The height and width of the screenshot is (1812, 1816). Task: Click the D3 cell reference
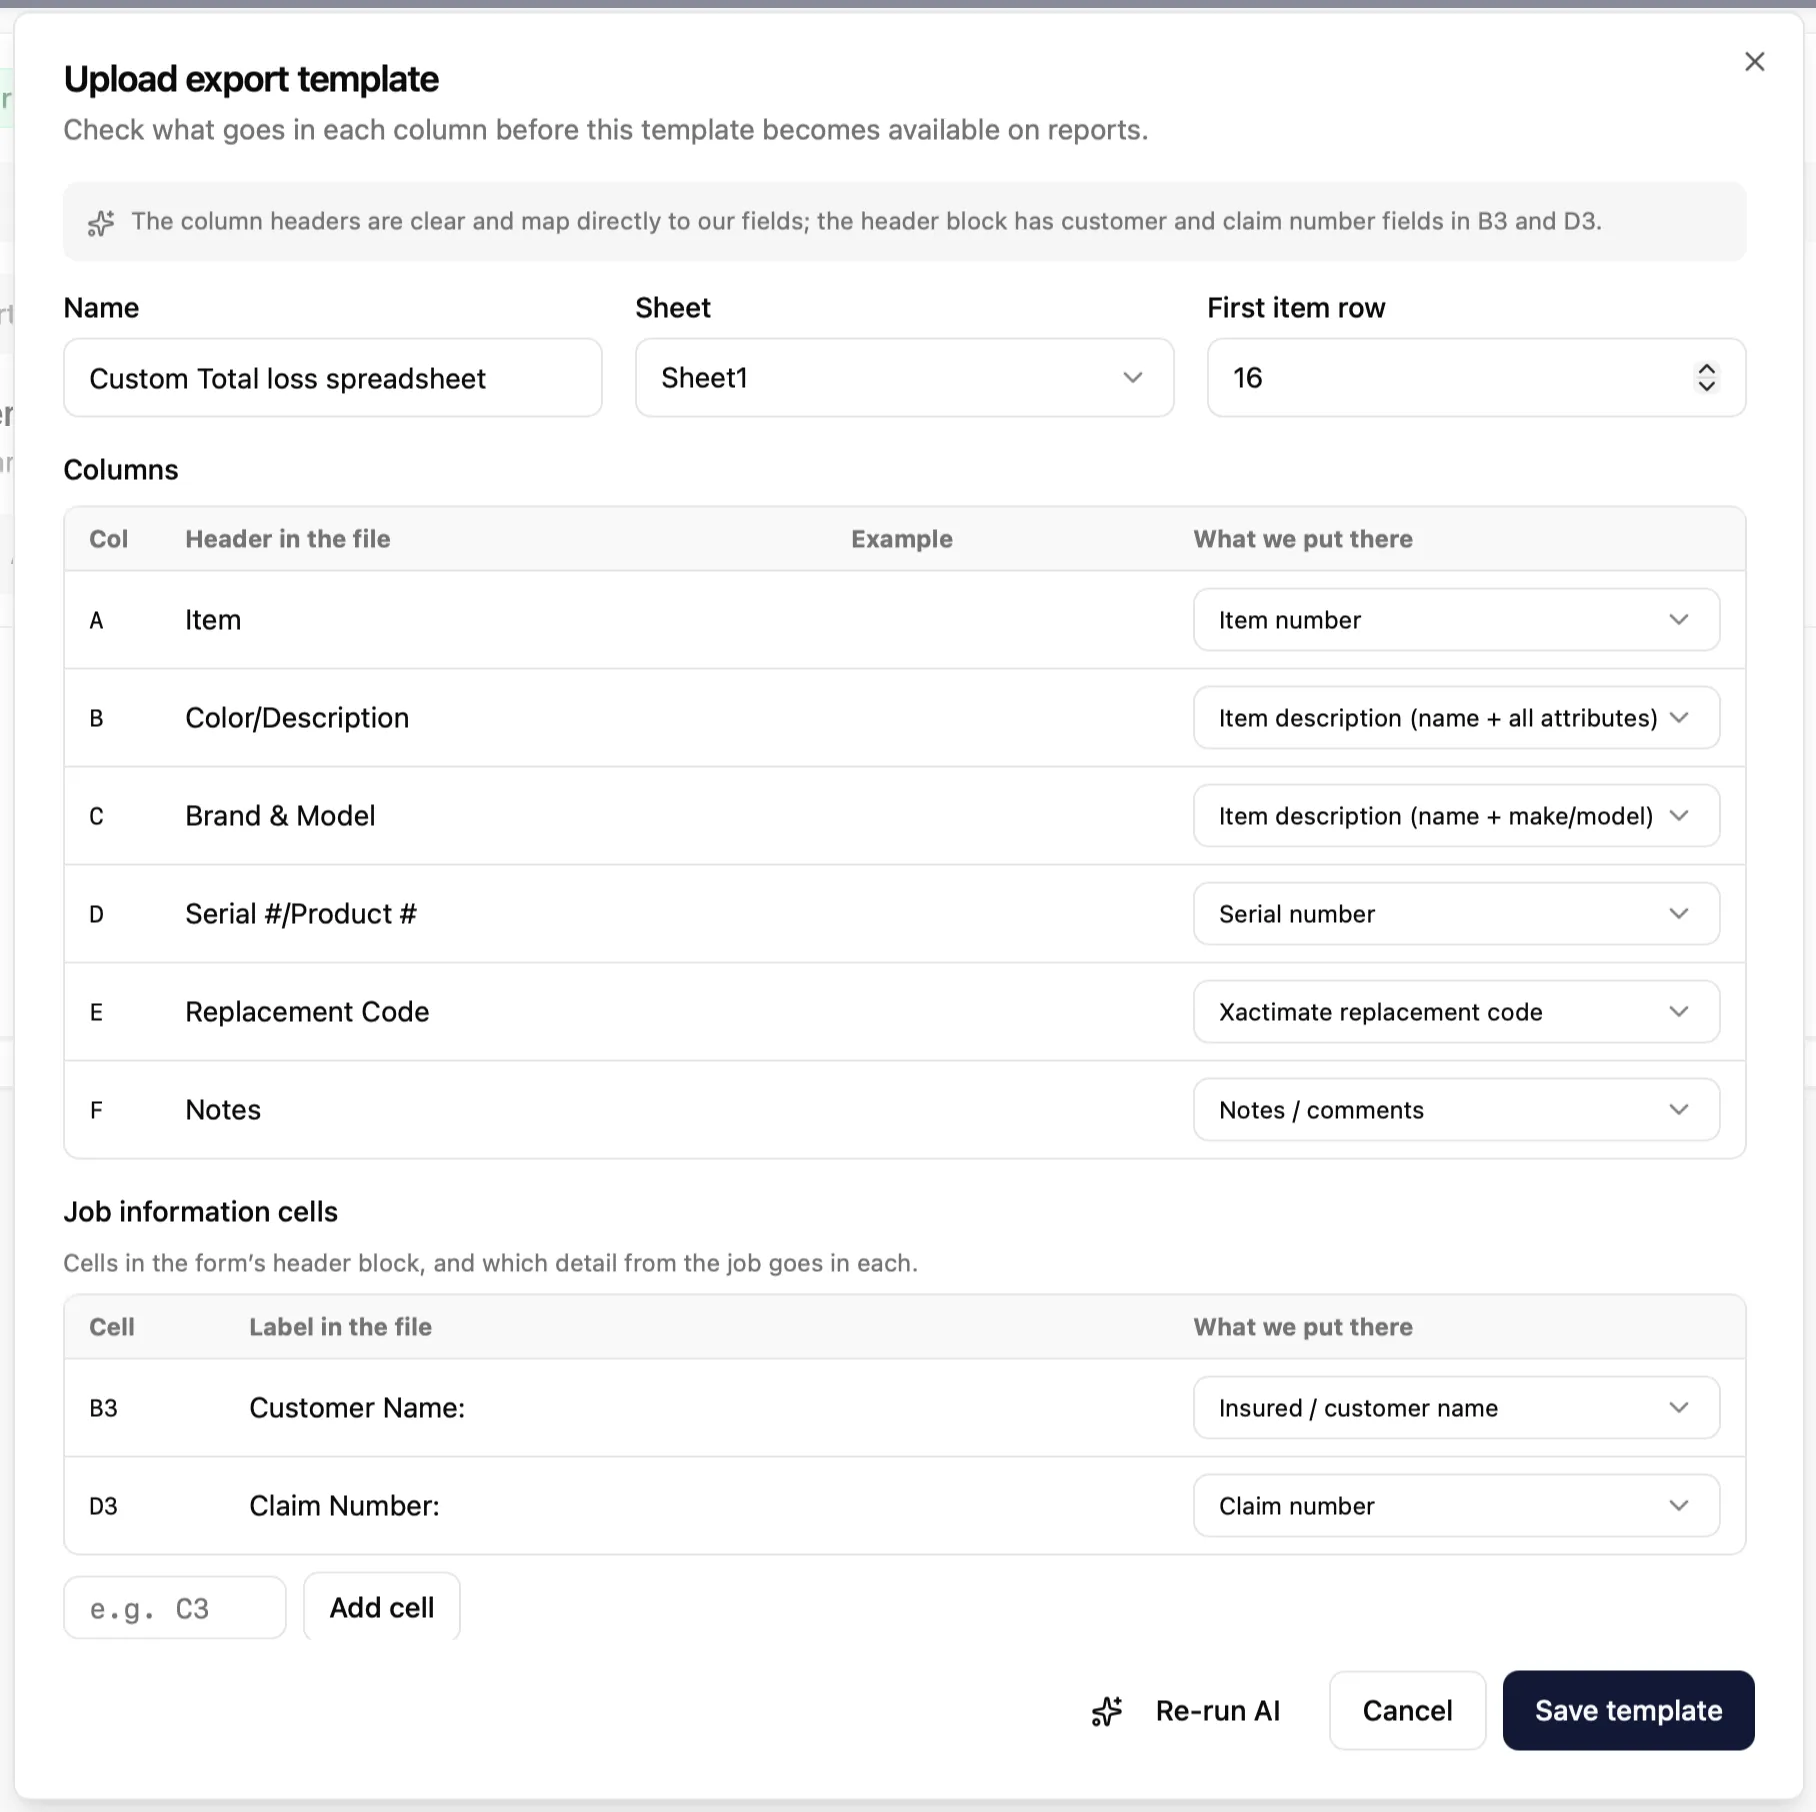[x=103, y=1506]
